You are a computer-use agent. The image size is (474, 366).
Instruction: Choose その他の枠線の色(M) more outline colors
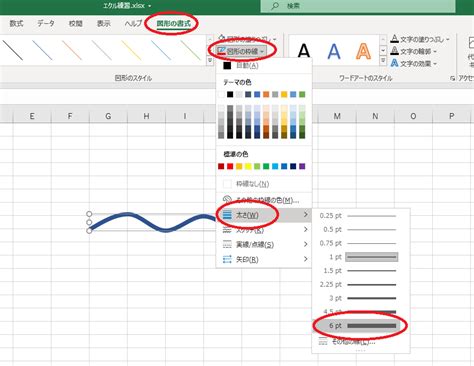click(264, 200)
